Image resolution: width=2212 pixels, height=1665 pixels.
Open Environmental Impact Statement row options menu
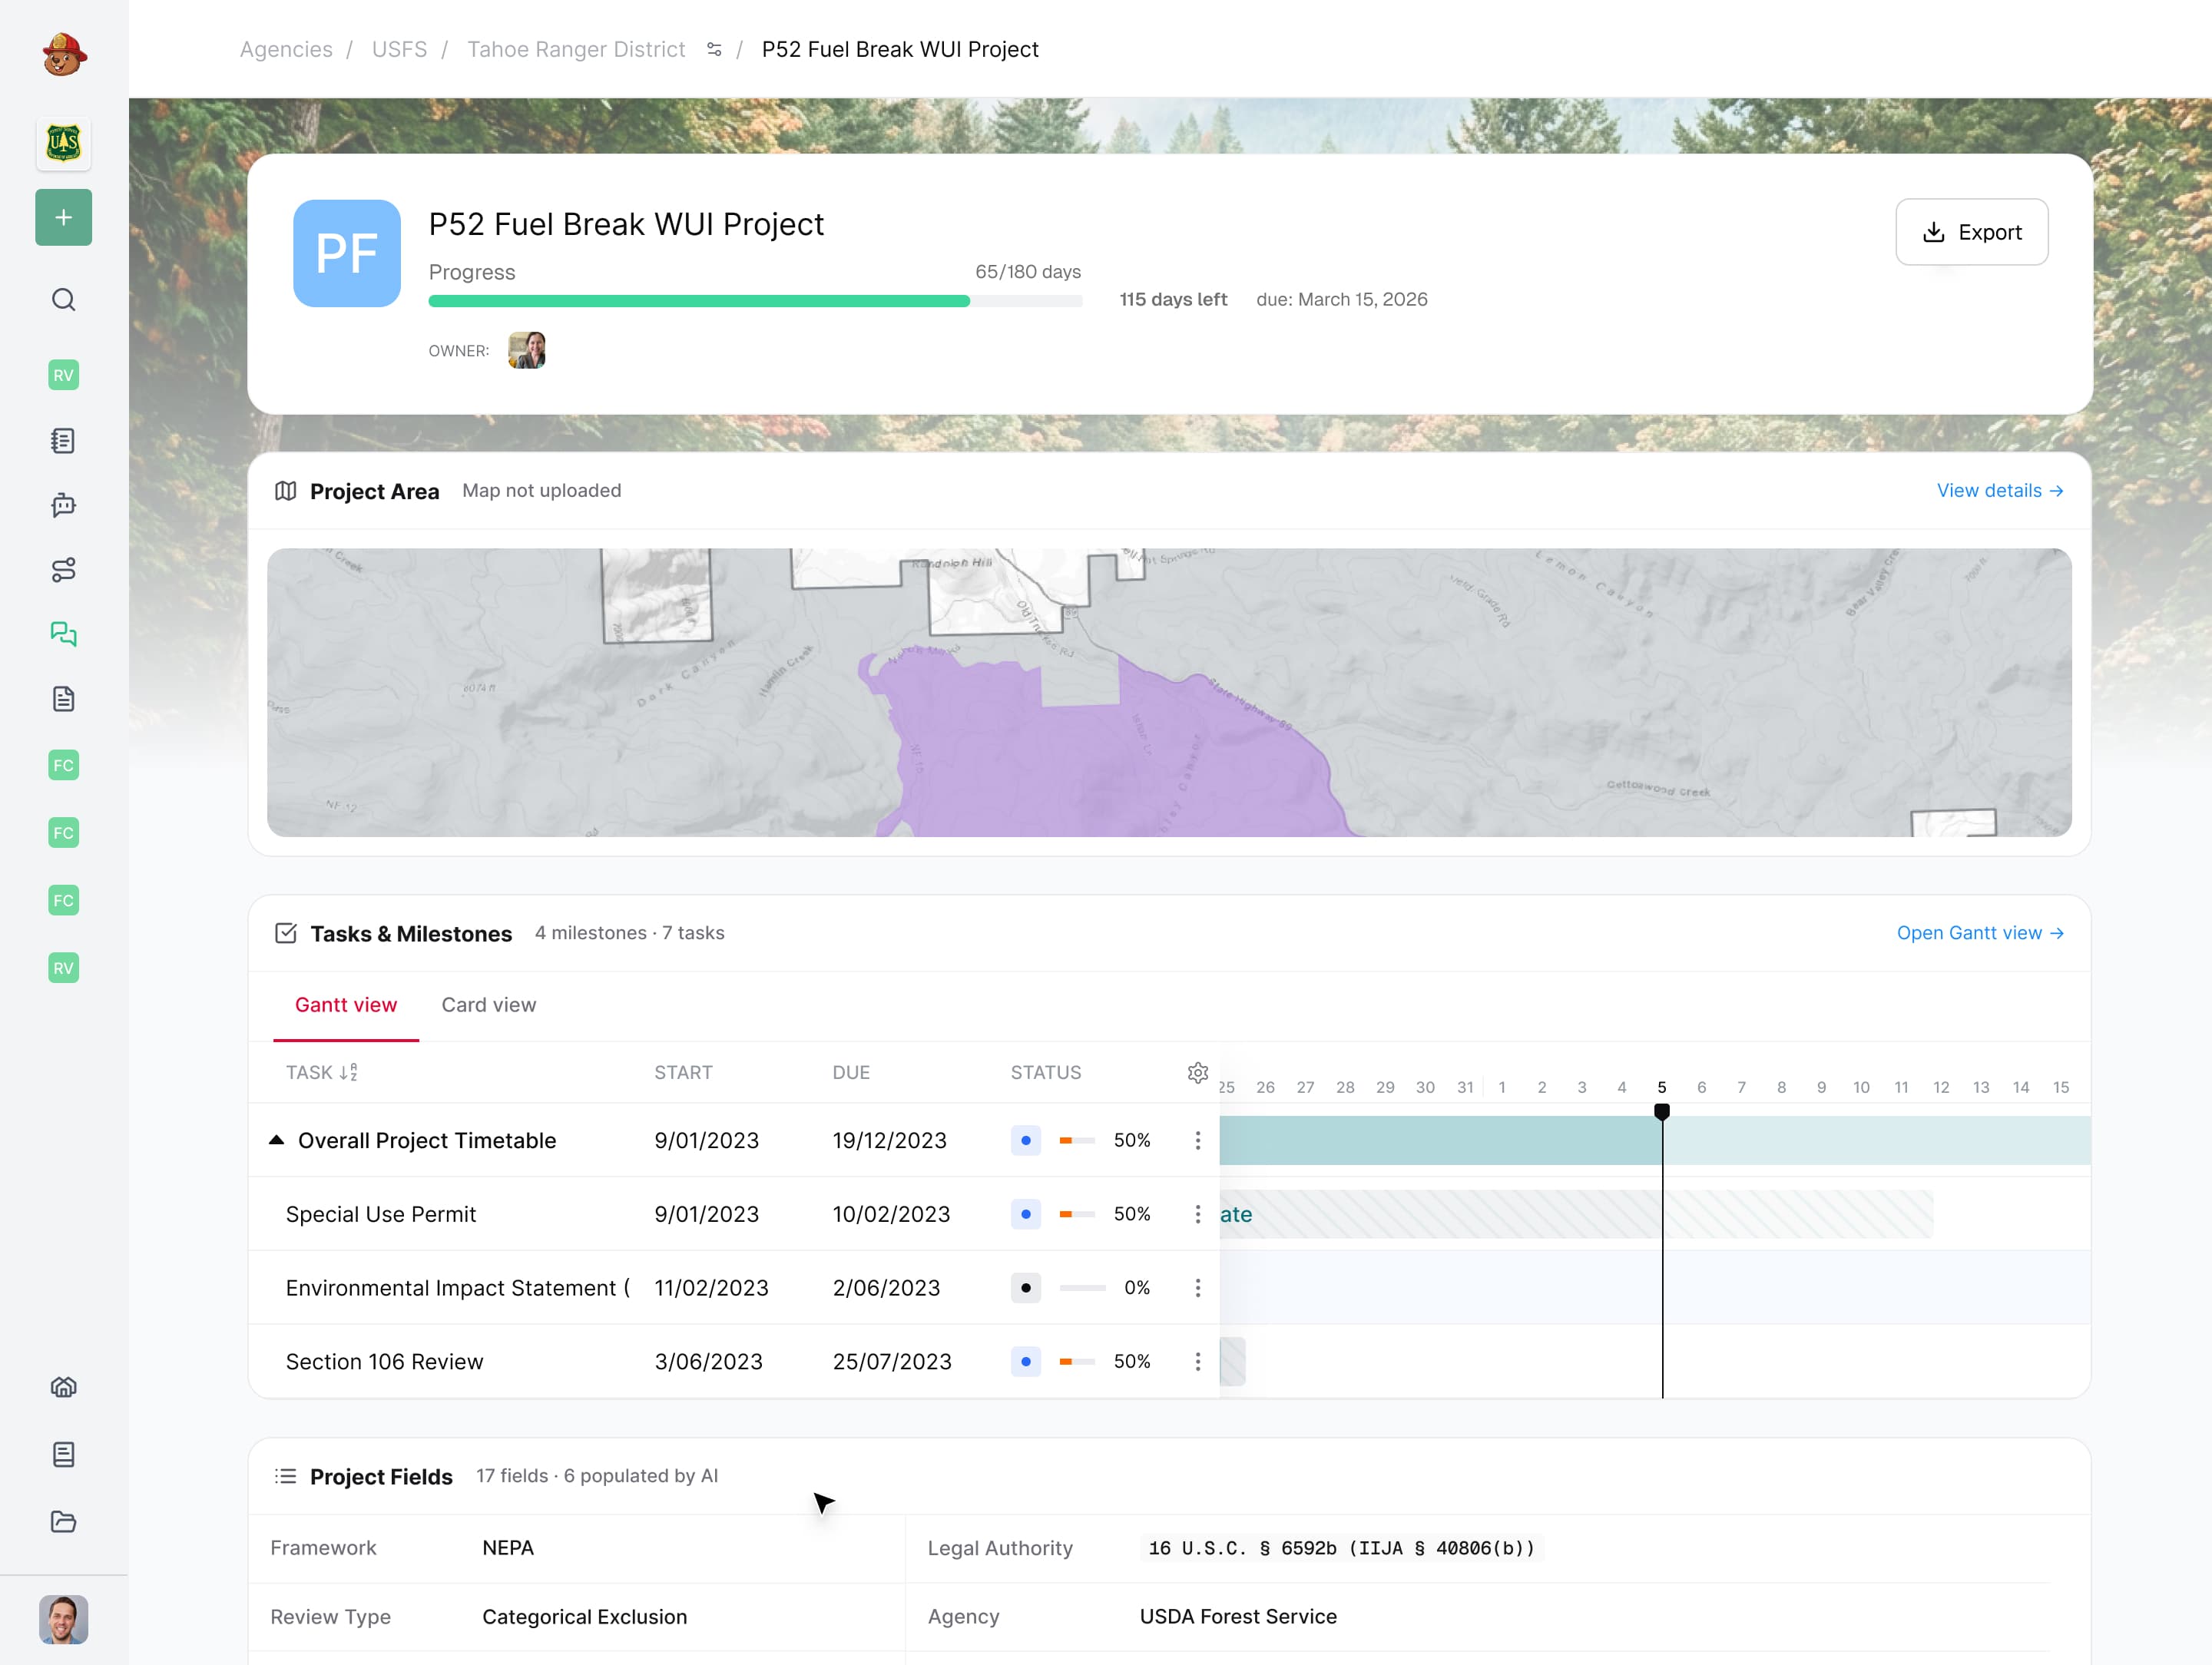click(x=1198, y=1288)
